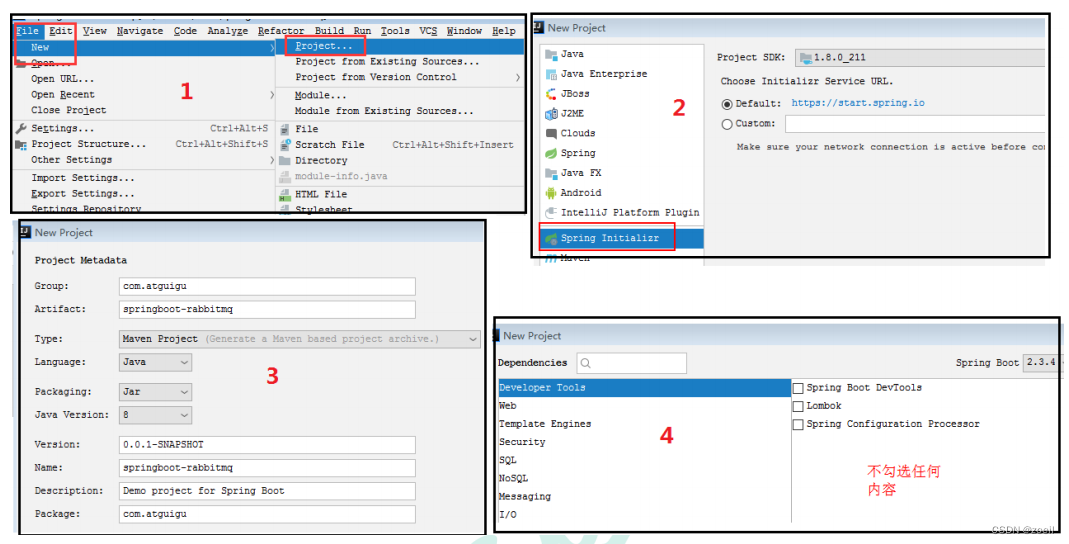
Task: Click Close Project menu entry
Action: (x=68, y=110)
